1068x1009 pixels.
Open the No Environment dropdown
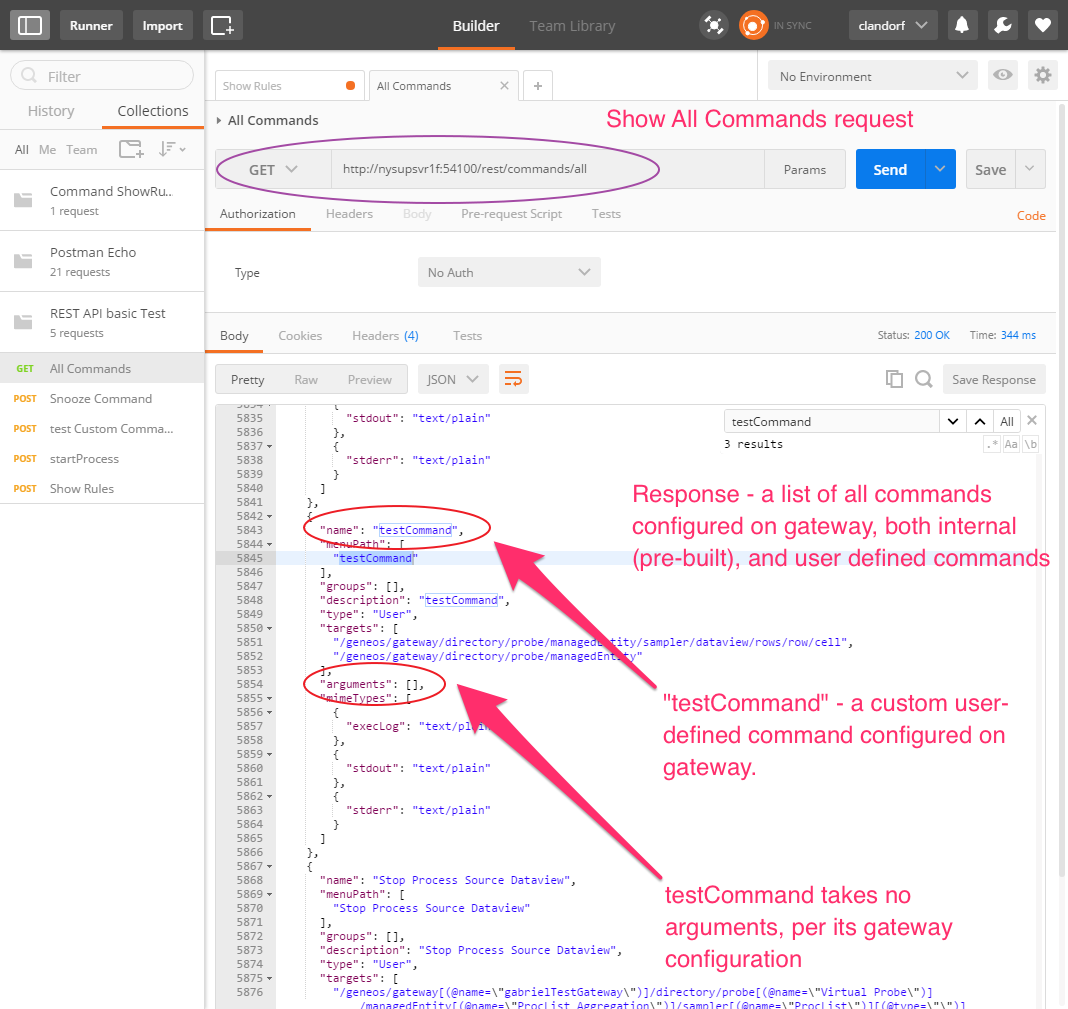point(872,76)
